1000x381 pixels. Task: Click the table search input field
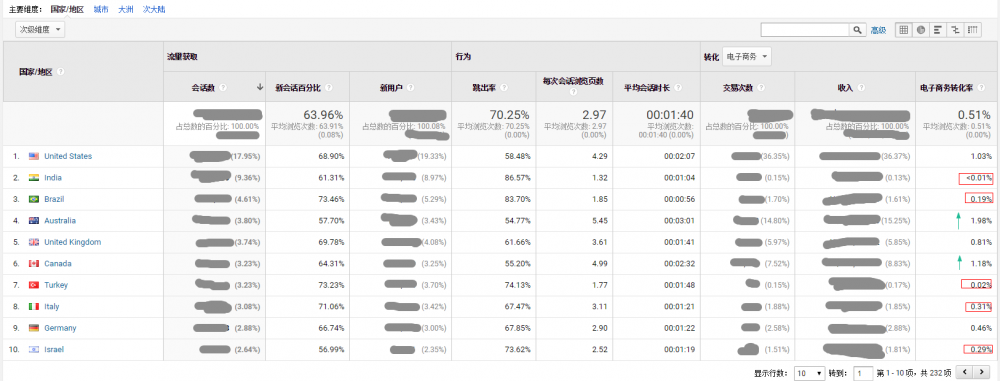click(805, 30)
